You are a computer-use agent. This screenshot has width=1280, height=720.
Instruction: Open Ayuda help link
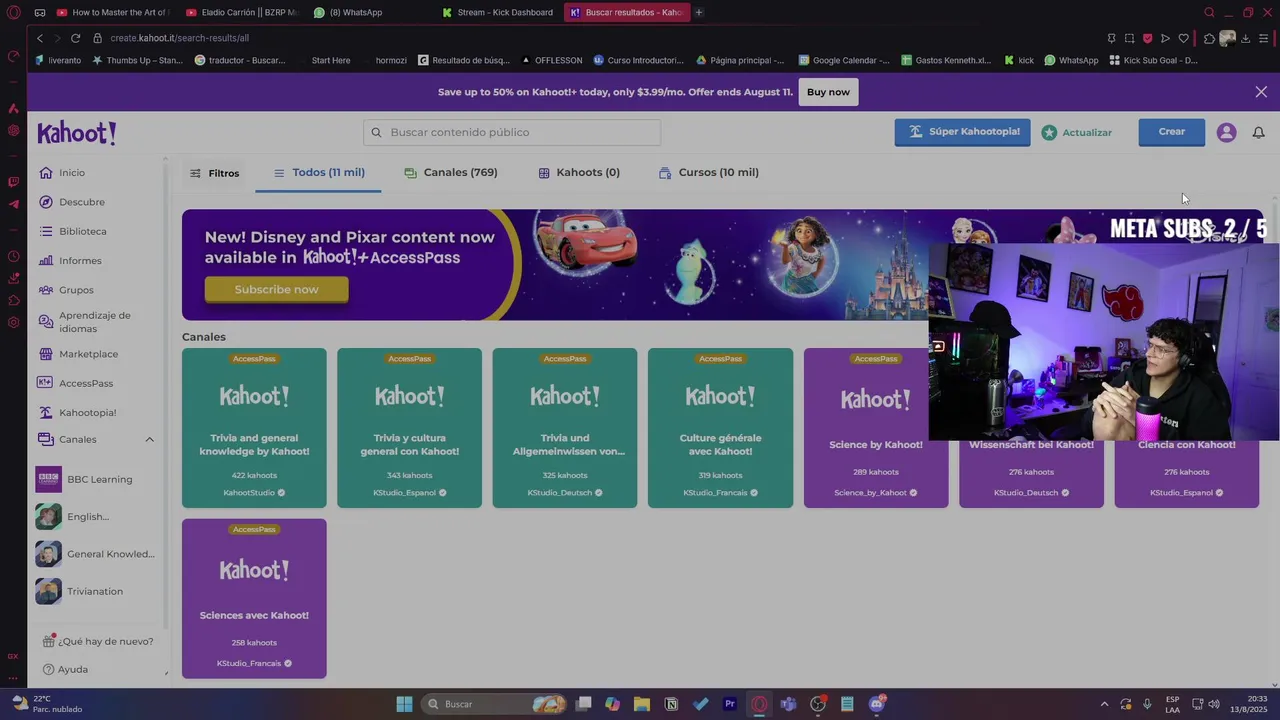66,669
